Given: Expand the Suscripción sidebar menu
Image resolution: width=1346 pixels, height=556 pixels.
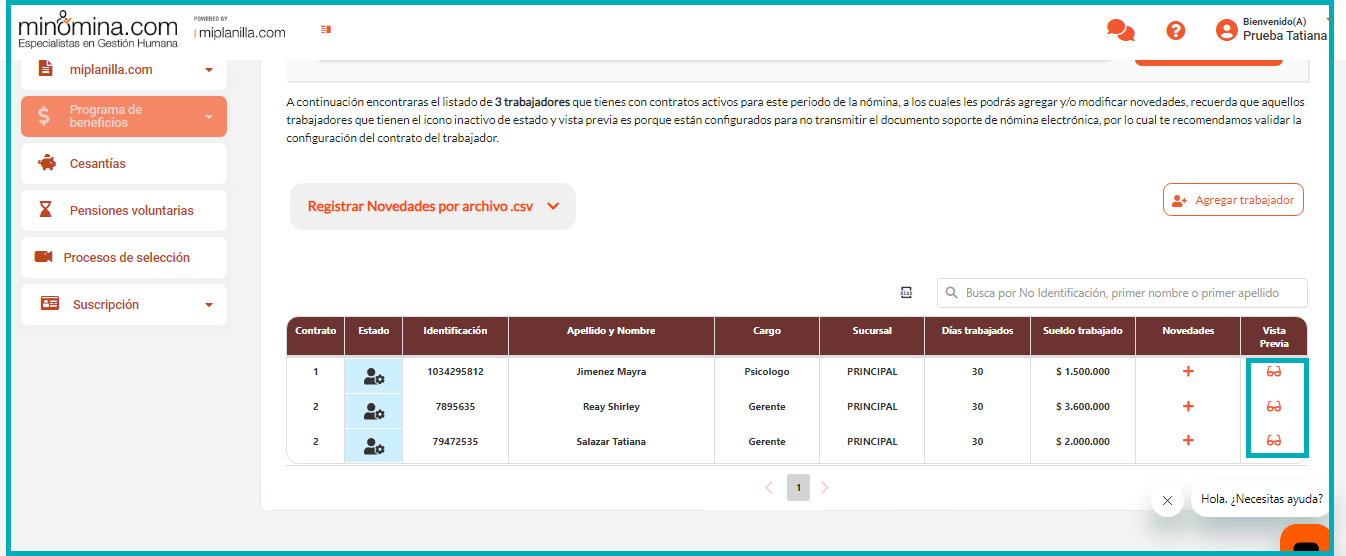Looking at the screenshot, I should (x=124, y=304).
